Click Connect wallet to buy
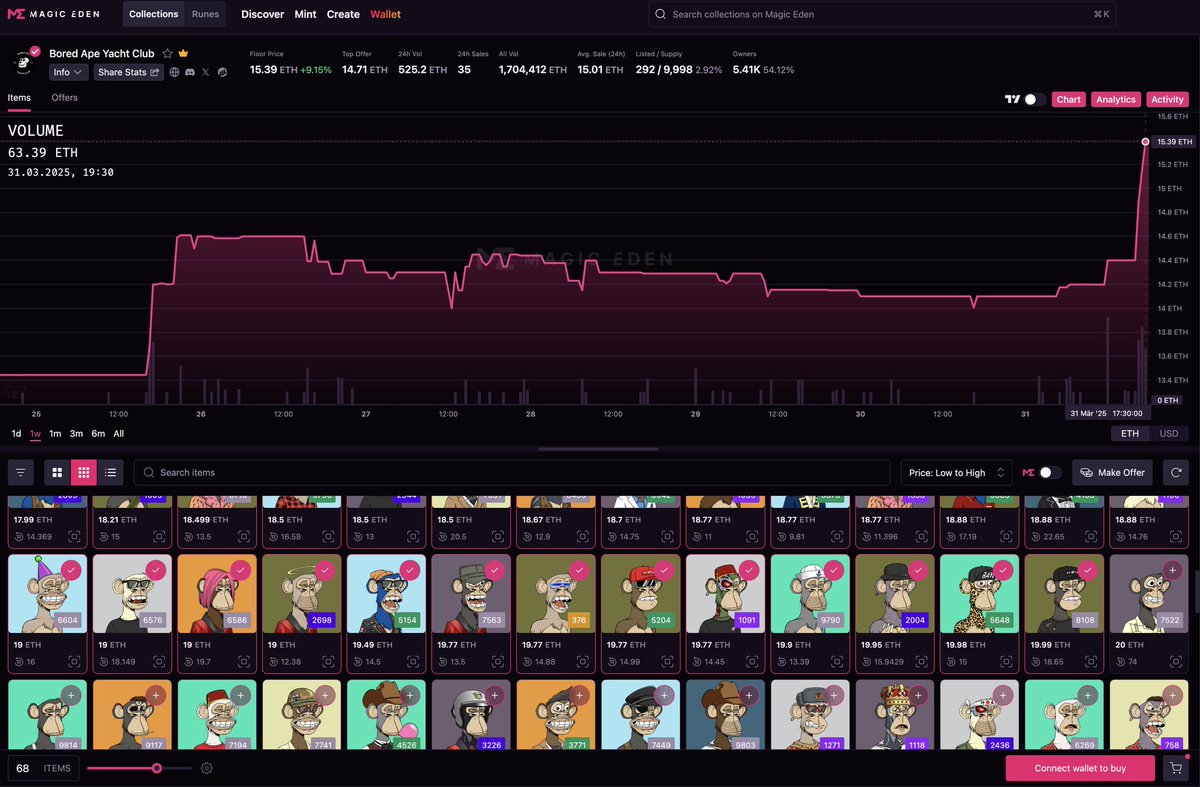Screen dimensions: 1200x787 (x=1080, y=768)
